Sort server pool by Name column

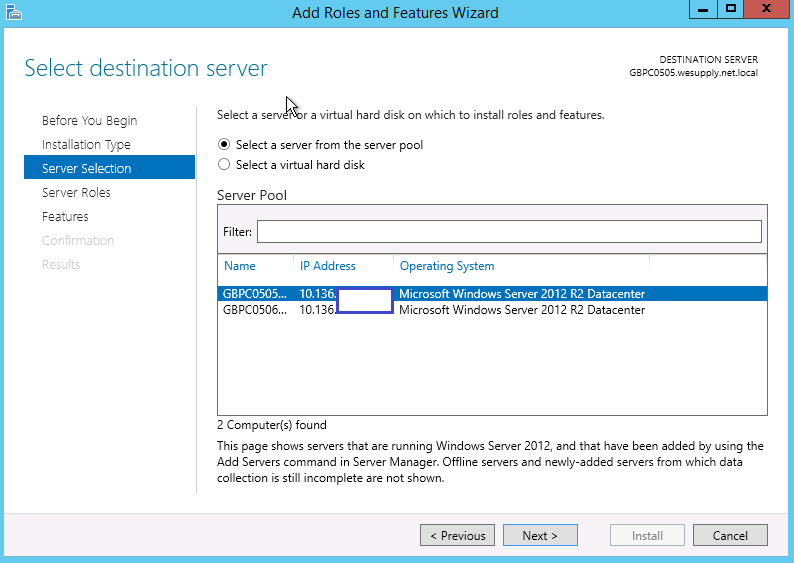[x=240, y=266]
